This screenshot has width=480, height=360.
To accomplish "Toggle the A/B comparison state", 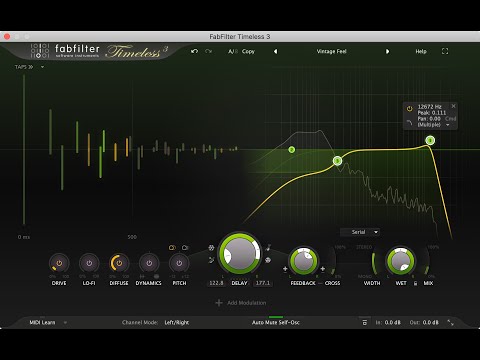I will (233, 51).
